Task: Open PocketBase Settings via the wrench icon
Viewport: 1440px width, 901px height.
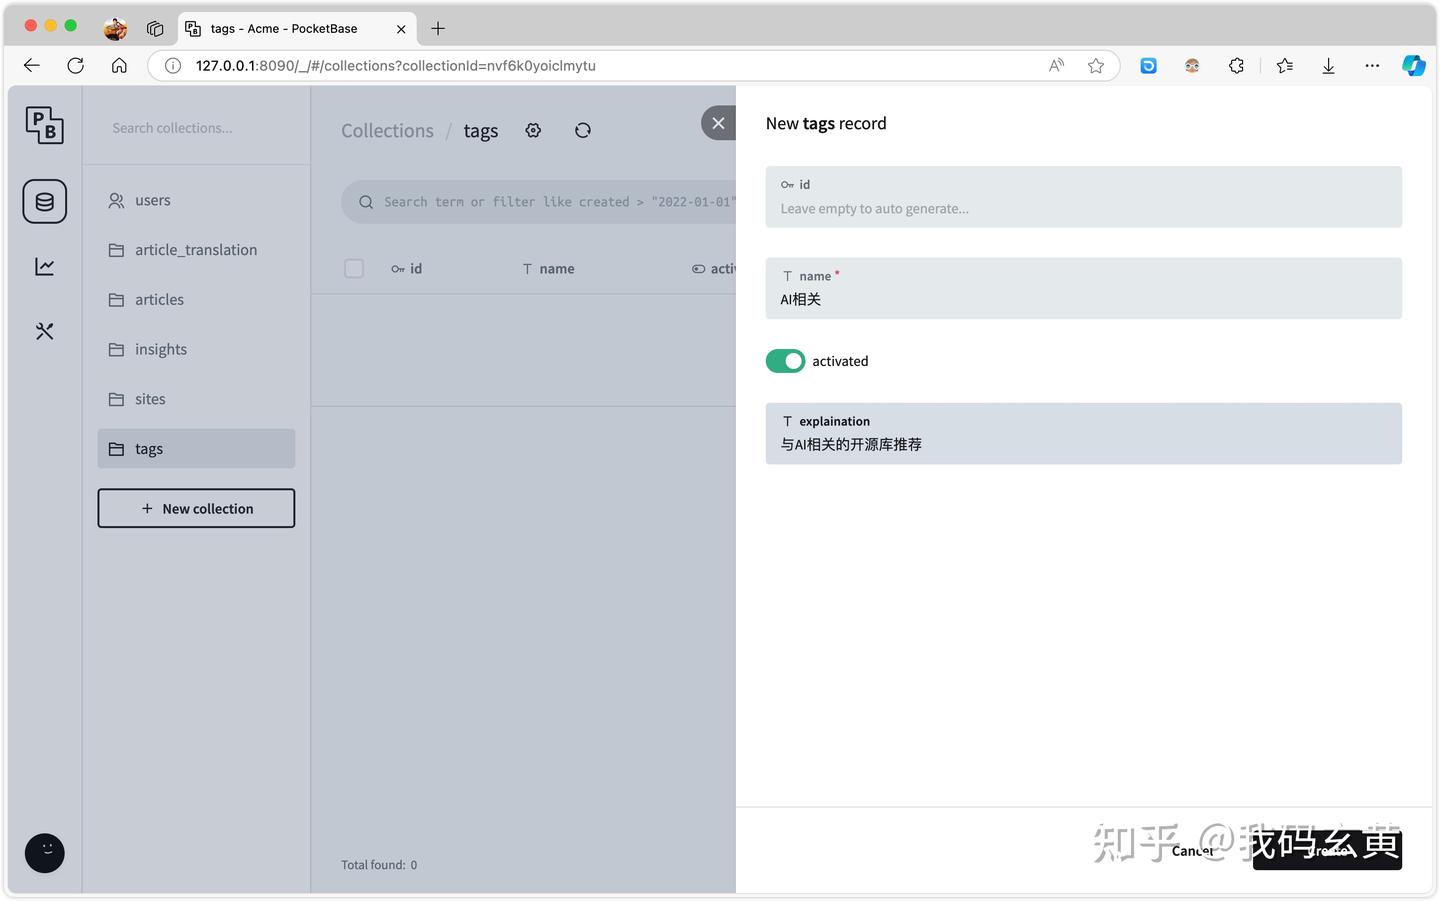Action: (44, 330)
